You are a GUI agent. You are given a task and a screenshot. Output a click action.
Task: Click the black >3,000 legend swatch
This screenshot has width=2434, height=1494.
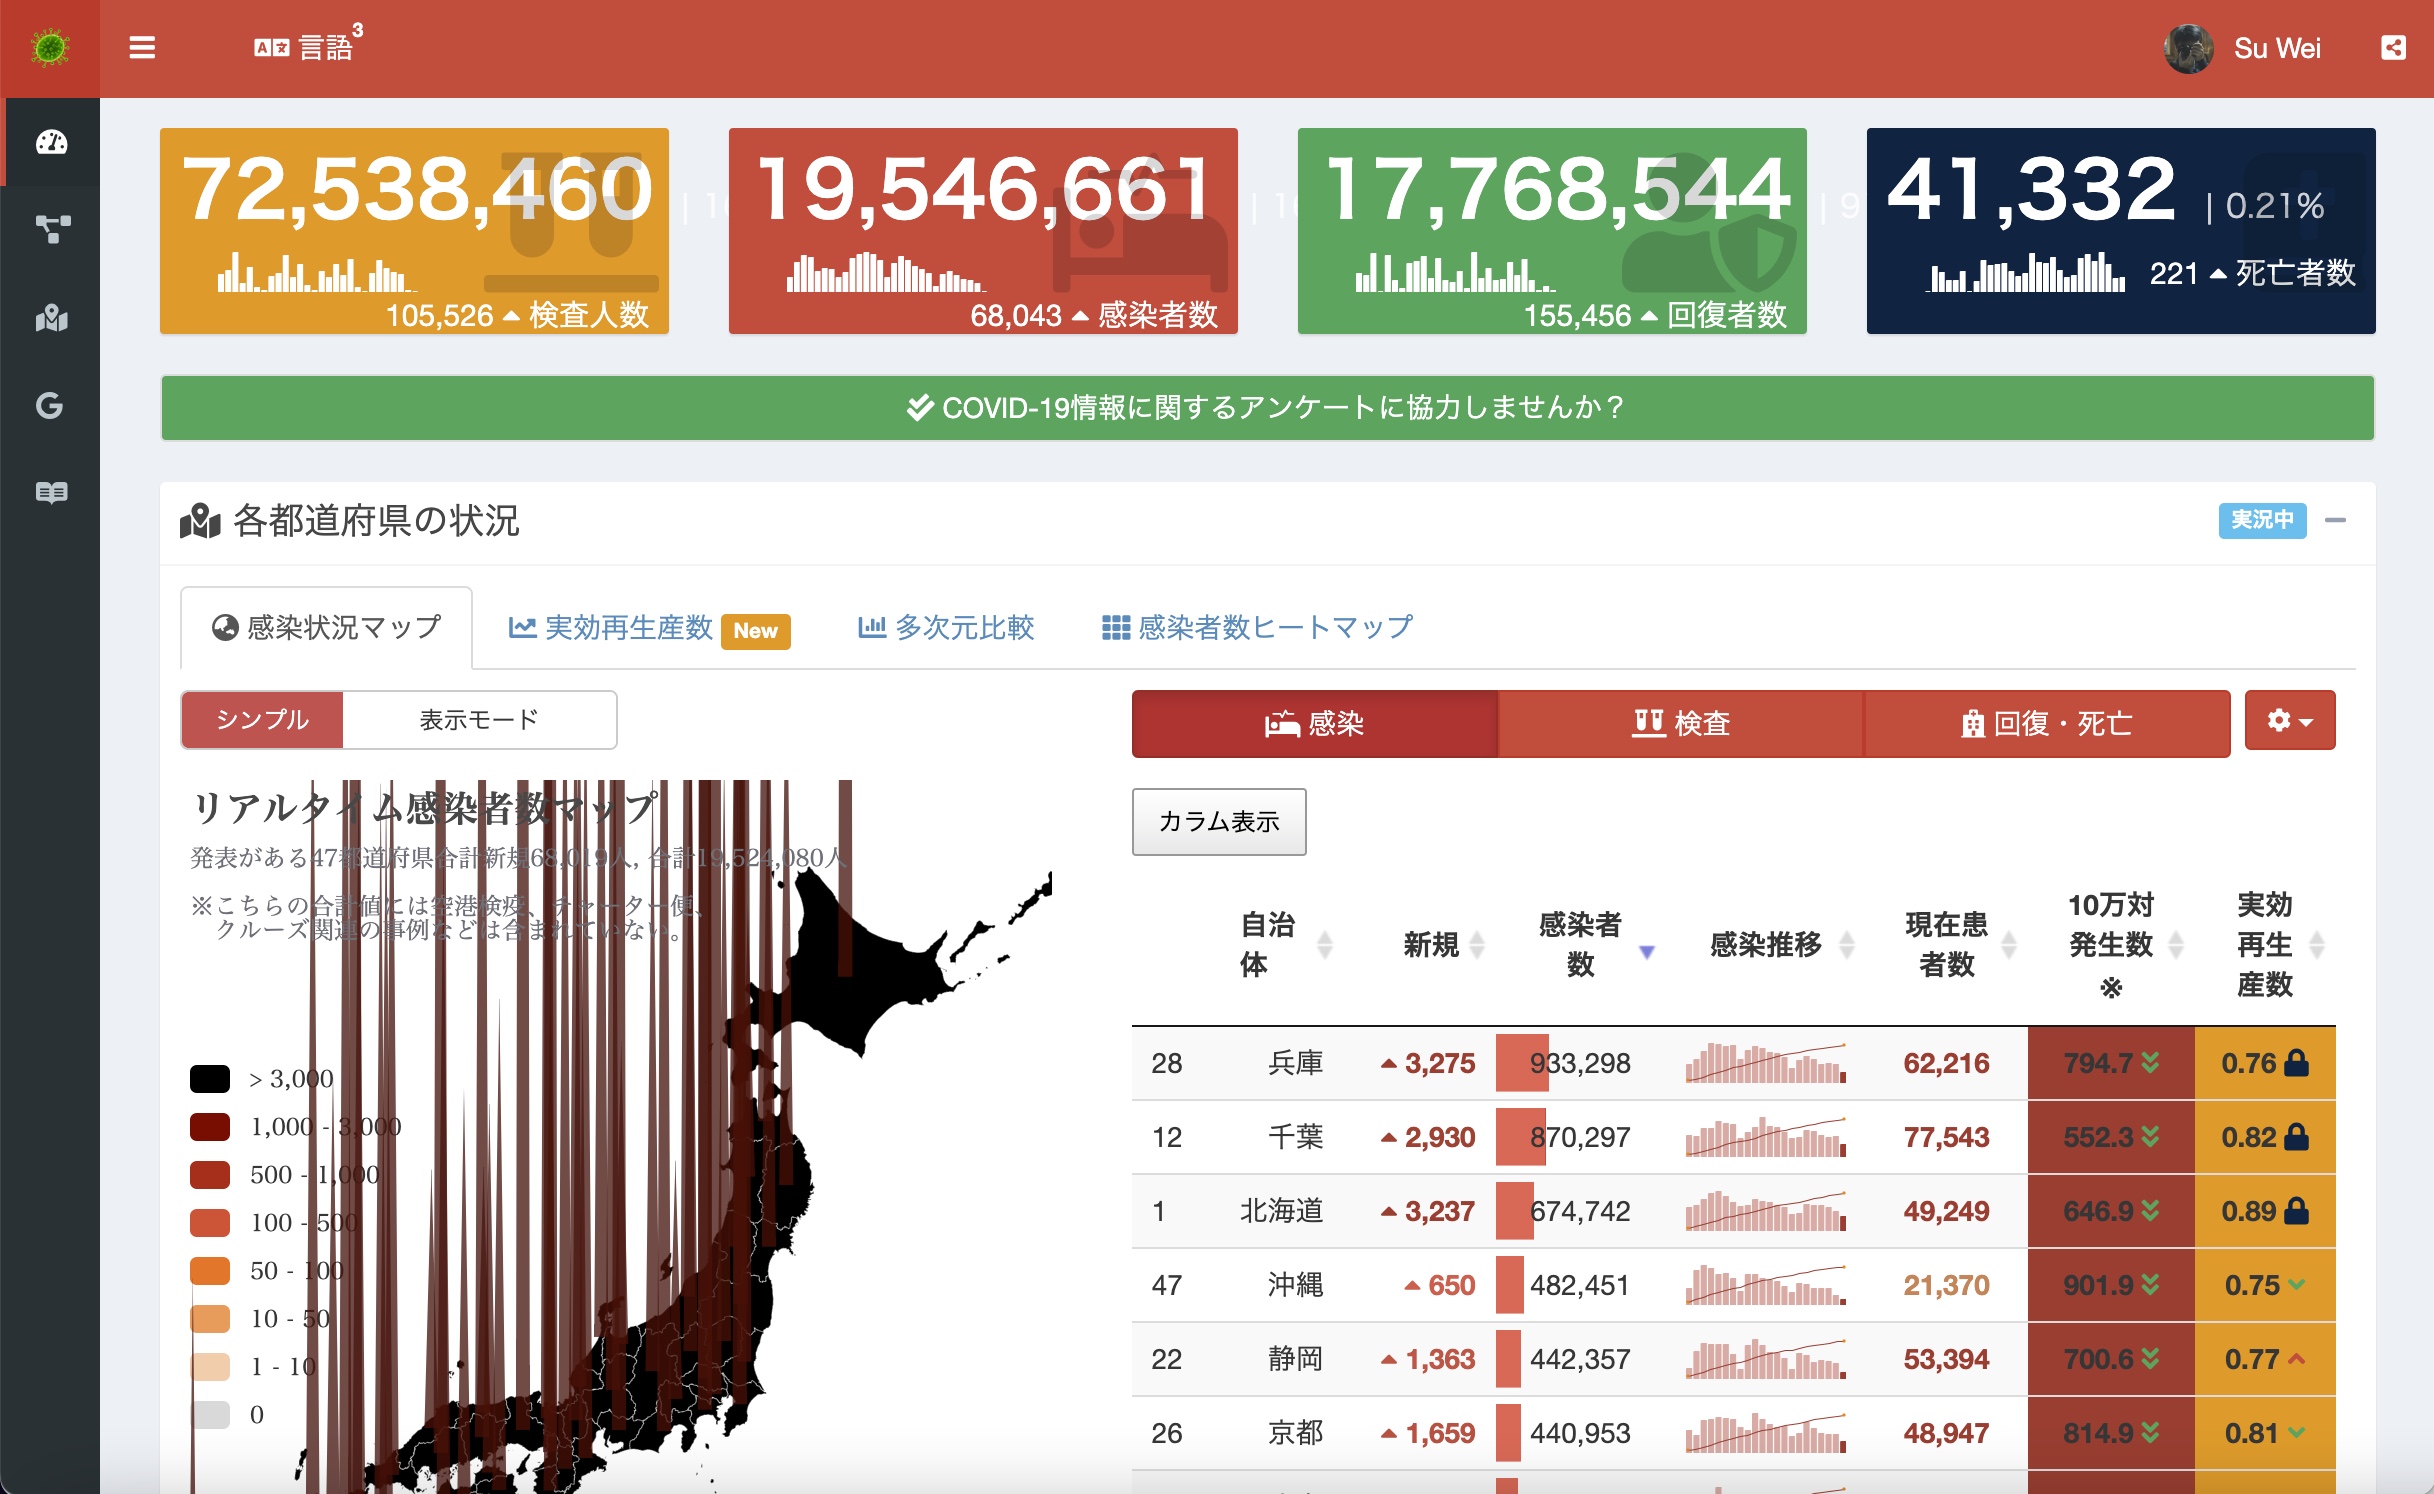210,1079
